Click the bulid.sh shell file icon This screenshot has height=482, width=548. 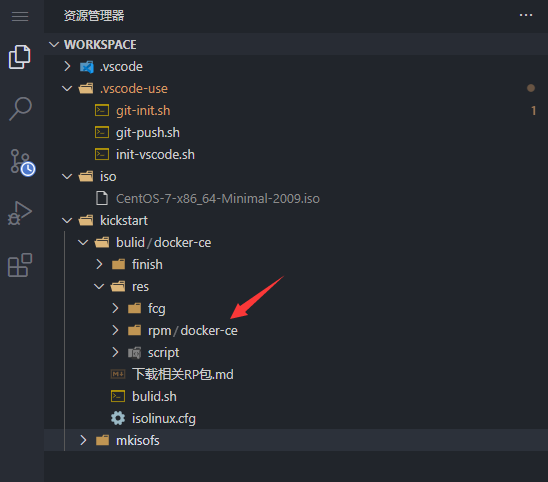[x=118, y=396]
